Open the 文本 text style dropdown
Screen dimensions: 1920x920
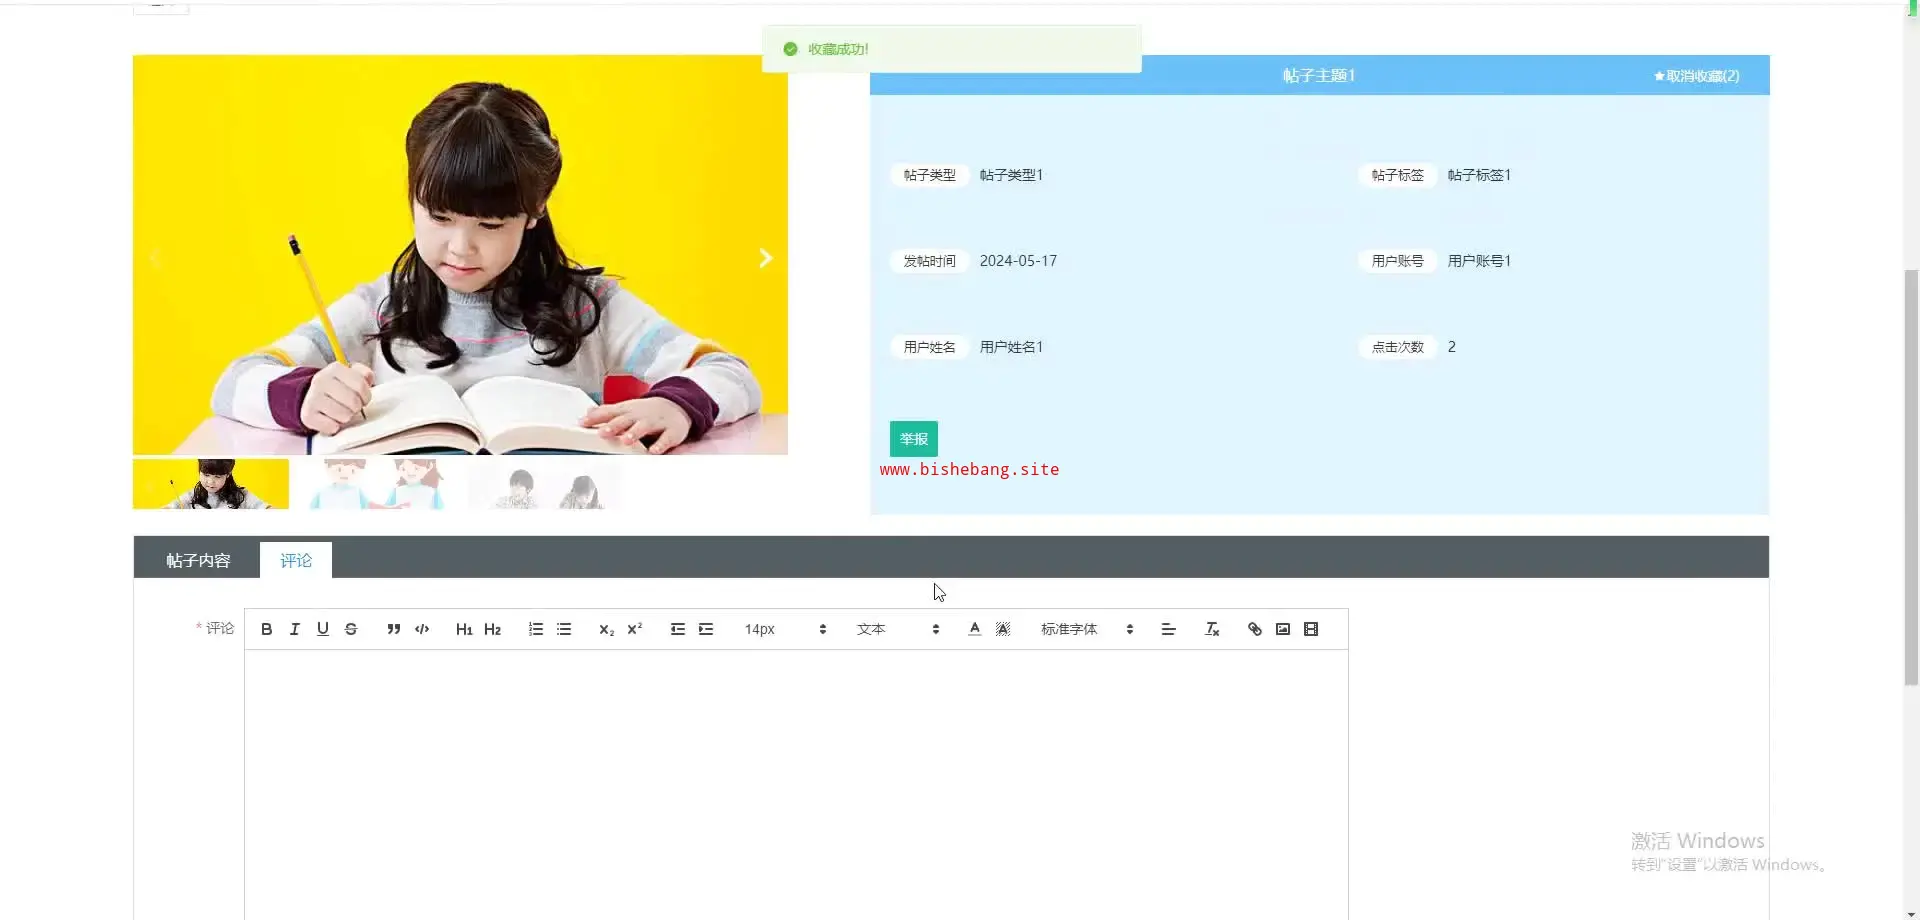point(898,629)
